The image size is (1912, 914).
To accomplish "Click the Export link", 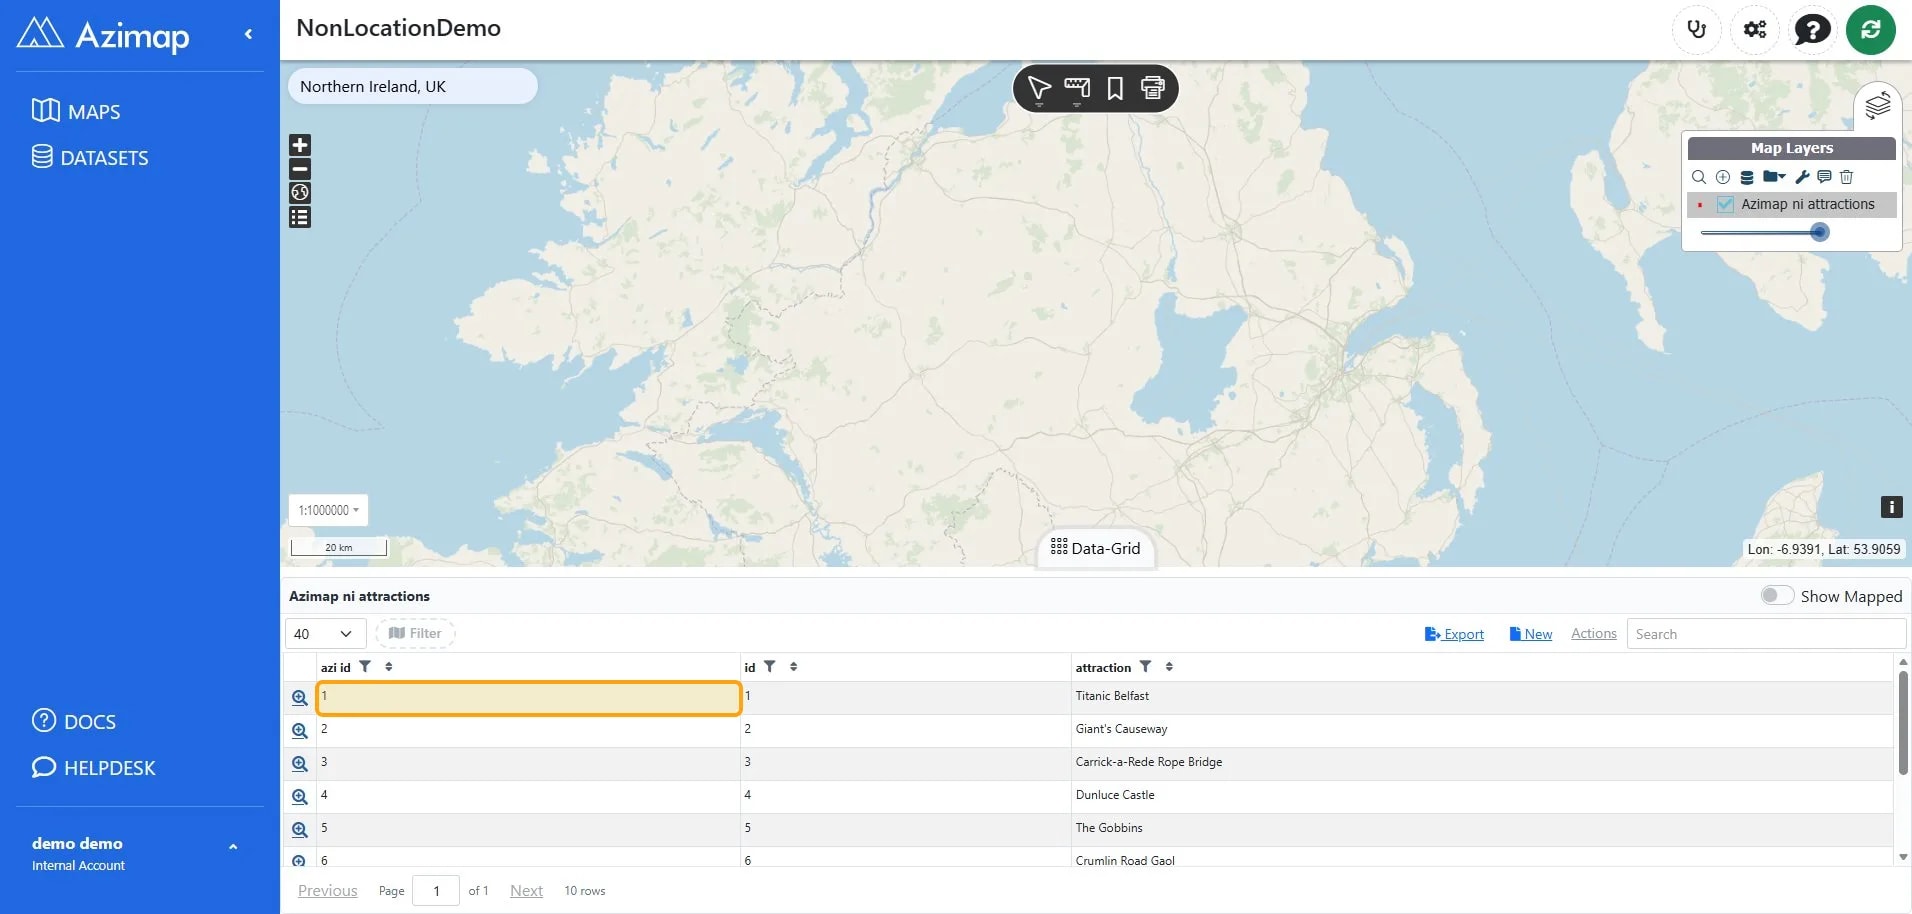I will pos(1454,634).
